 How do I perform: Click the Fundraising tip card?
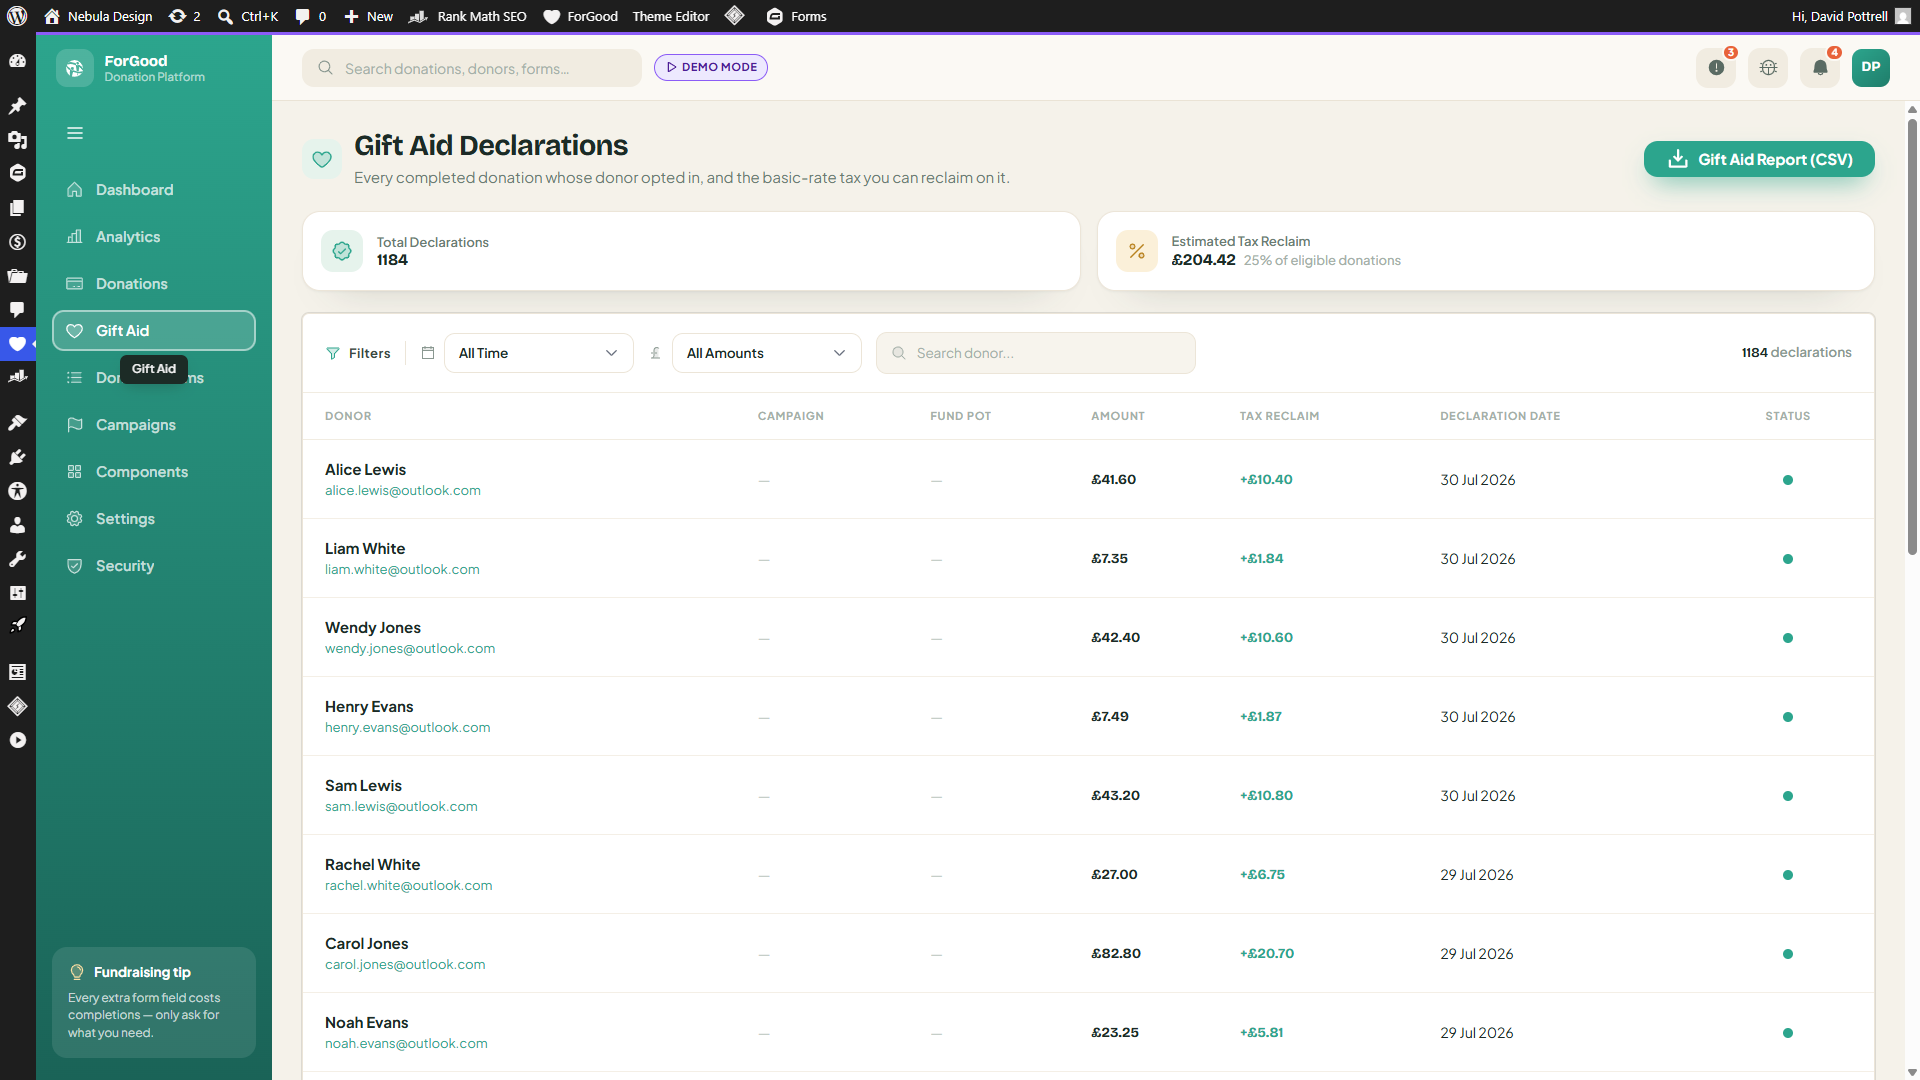pos(154,1002)
